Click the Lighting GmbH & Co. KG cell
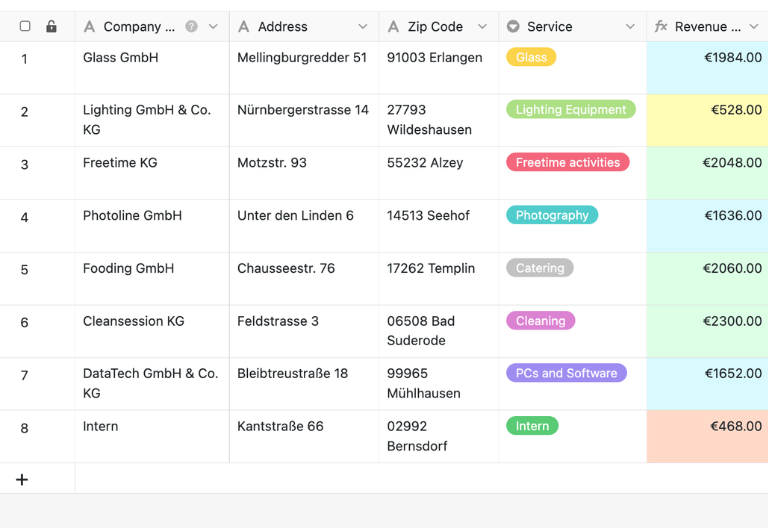This screenshot has height=528, width=768. [x=152, y=120]
